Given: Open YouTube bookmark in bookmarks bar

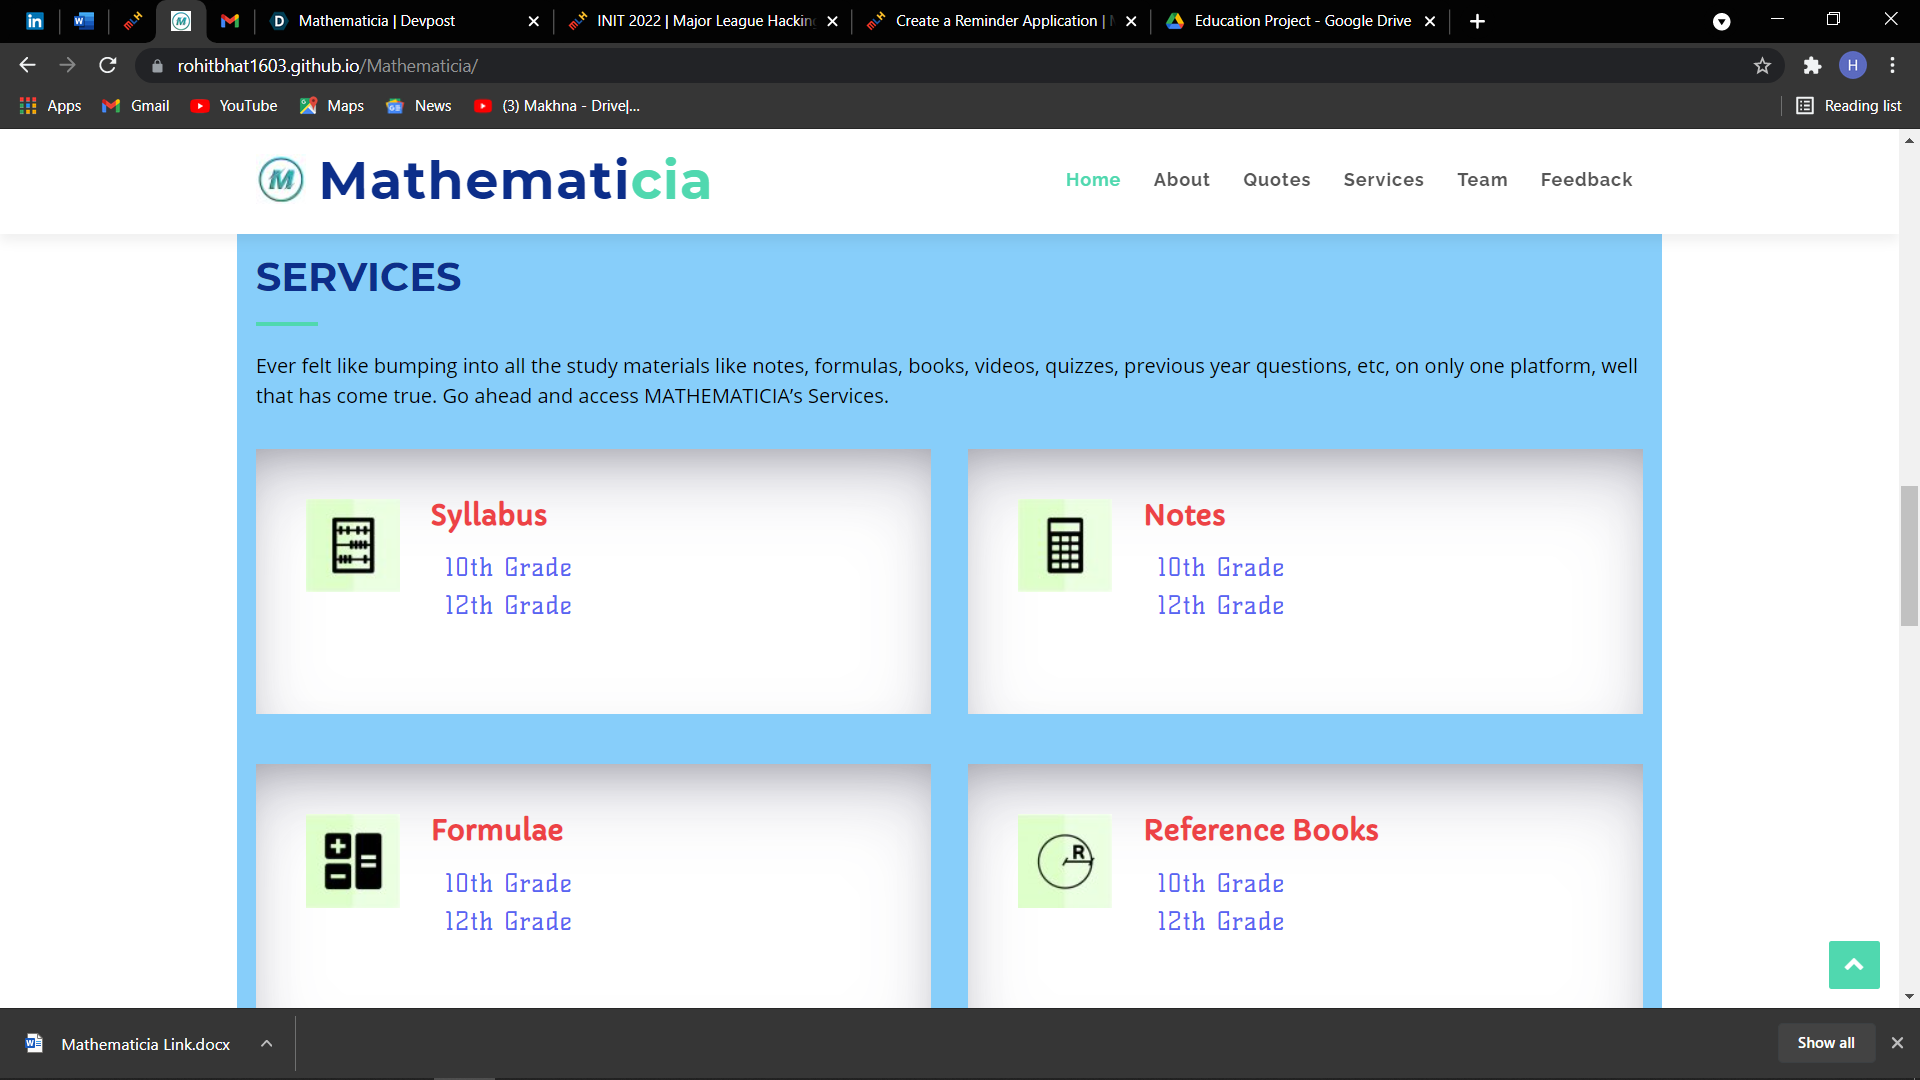Looking at the screenshot, I should click(x=234, y=106).
